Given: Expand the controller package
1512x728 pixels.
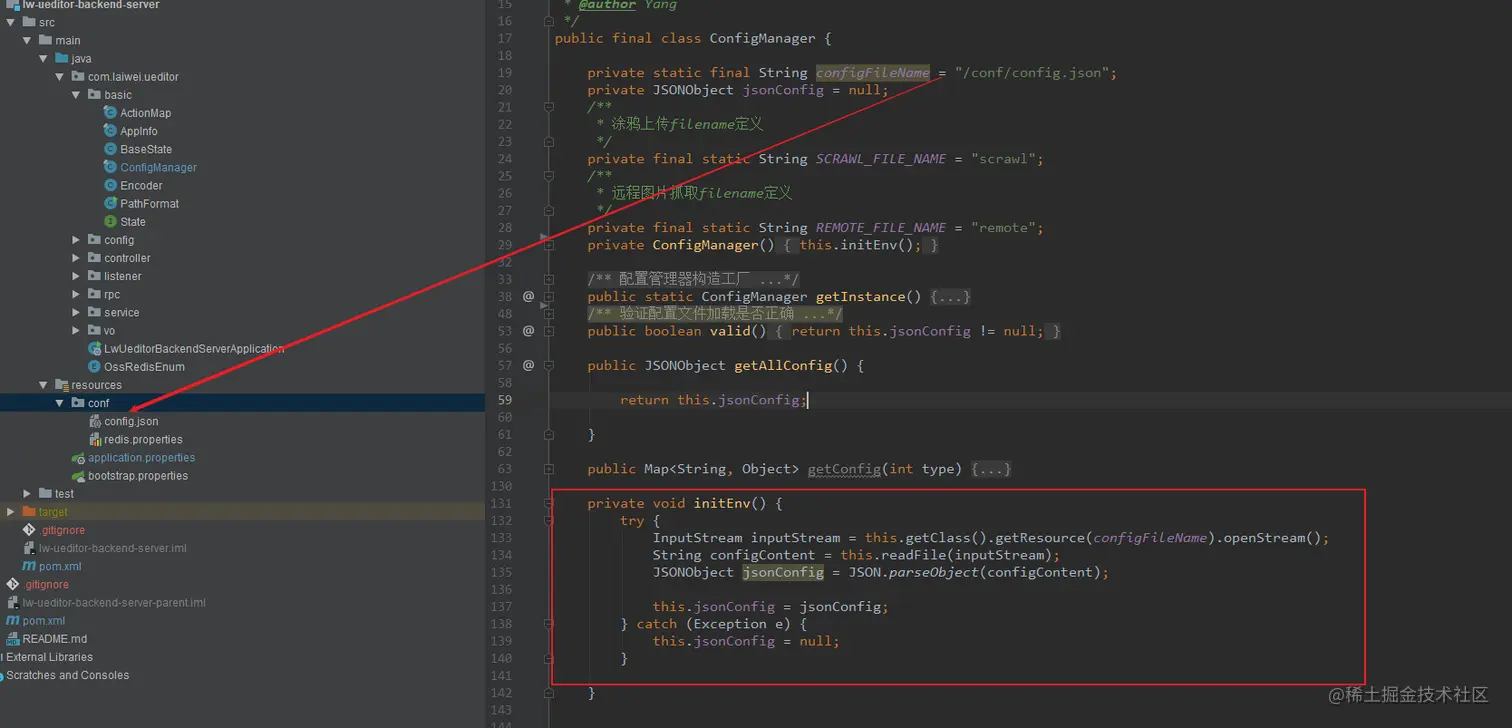Looking at the screenshot, I should coord(76,258).
